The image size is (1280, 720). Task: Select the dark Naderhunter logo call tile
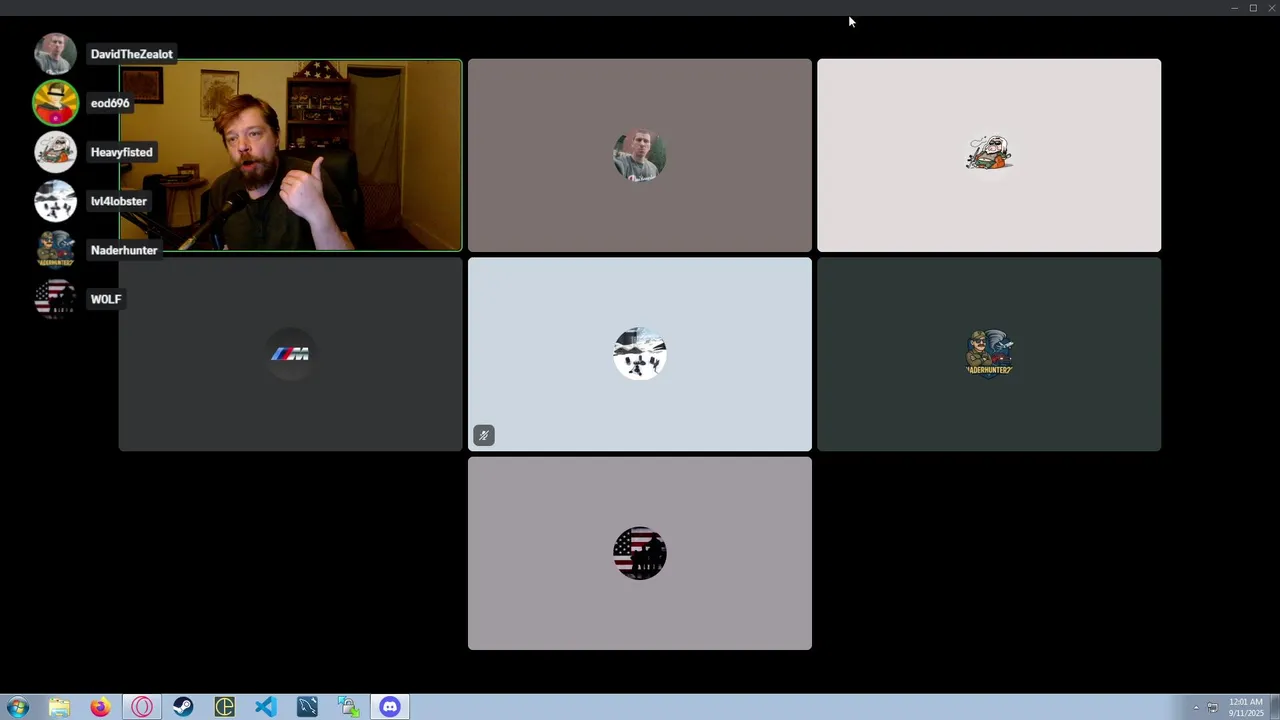(989, 354)
